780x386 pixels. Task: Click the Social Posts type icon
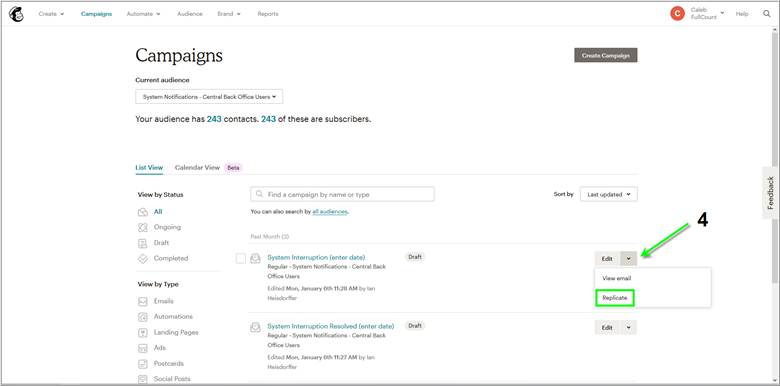[143, 379]
